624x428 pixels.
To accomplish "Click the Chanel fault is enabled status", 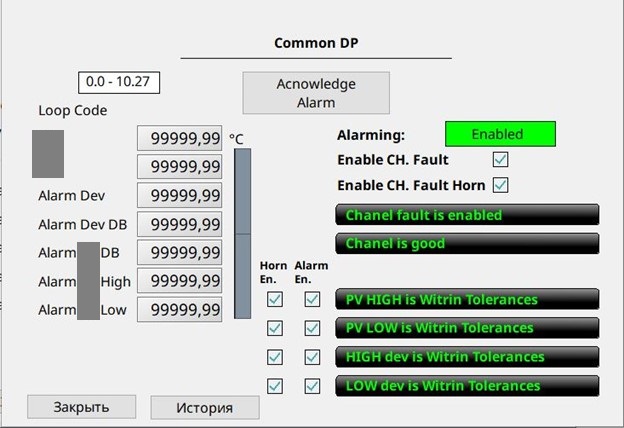I will tap(467, 215).
